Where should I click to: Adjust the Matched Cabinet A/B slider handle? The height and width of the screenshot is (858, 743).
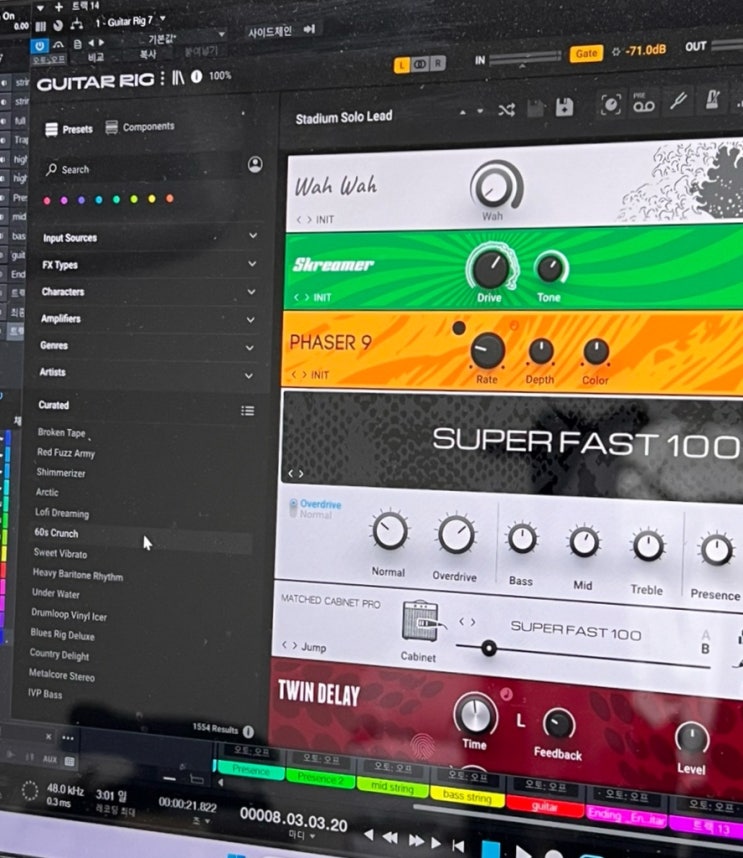pos(489,648)
